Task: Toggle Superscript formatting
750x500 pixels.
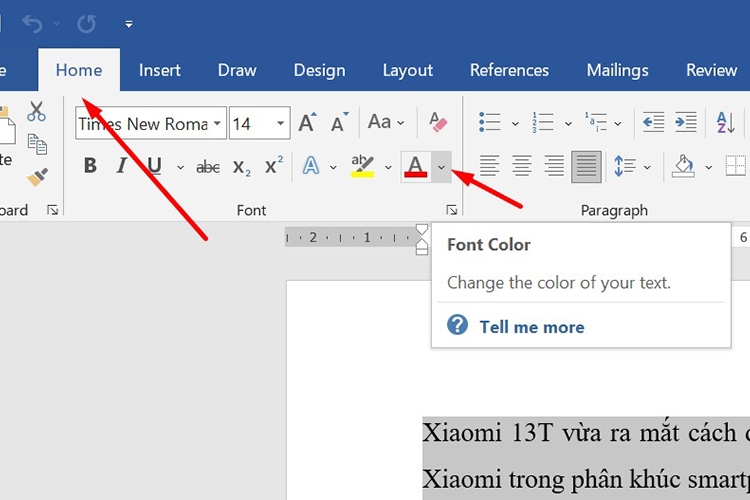Action: click(x=274, y=165)
